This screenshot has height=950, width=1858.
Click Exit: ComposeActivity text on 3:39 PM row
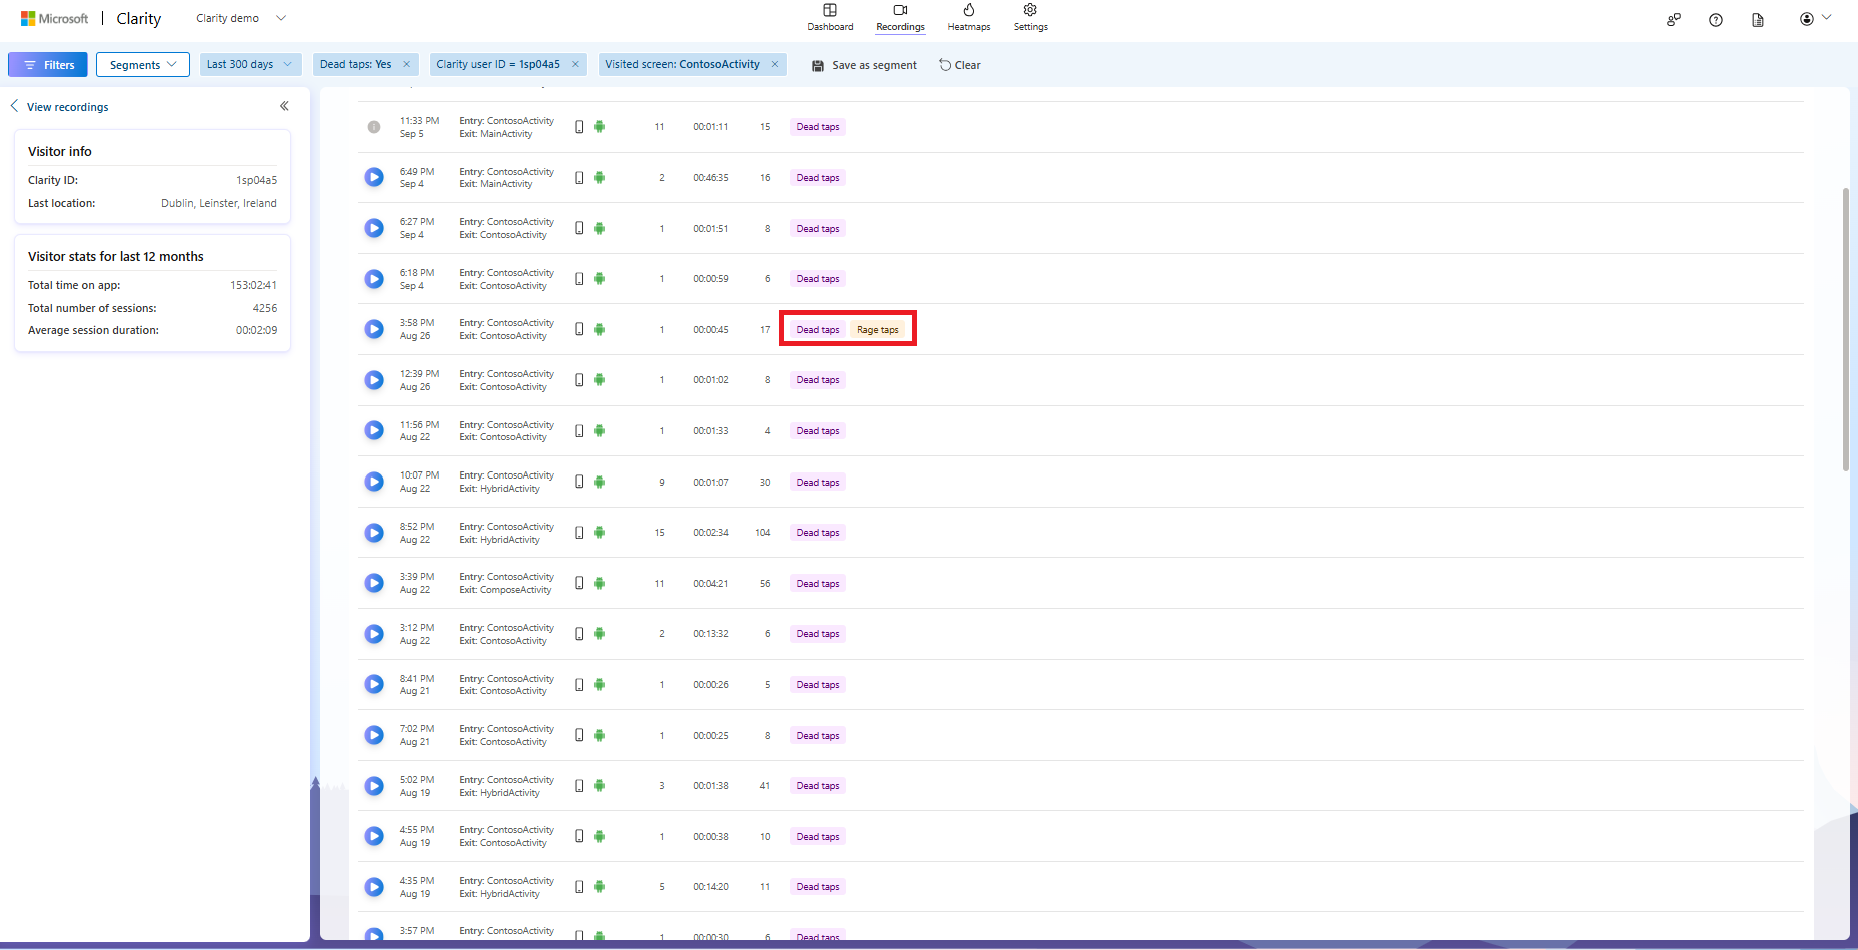point(506,590)
